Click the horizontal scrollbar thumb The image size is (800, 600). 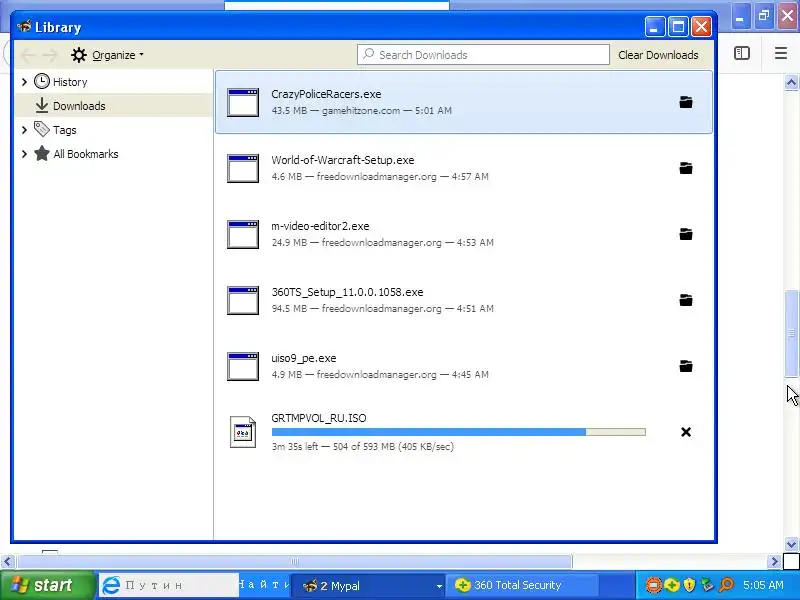point(295,561)
